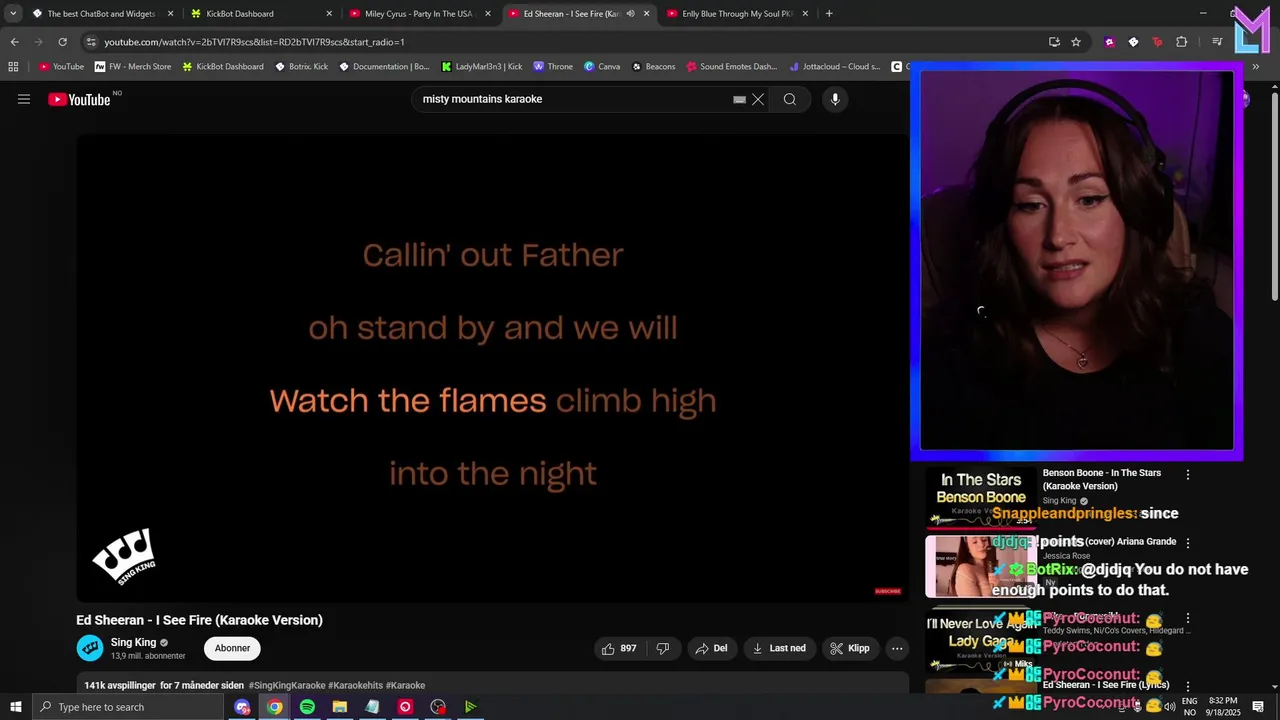Open the LadyMarl3n3 | Kick bookmark
Viewport: 1280px width, 720px height.
click(482, 67)
